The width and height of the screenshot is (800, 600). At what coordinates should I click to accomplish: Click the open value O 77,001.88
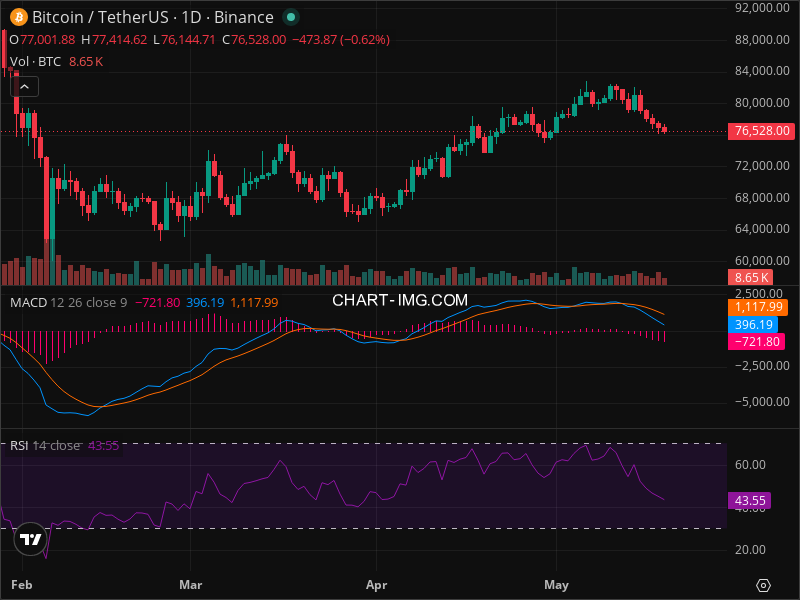coord(42,40)
